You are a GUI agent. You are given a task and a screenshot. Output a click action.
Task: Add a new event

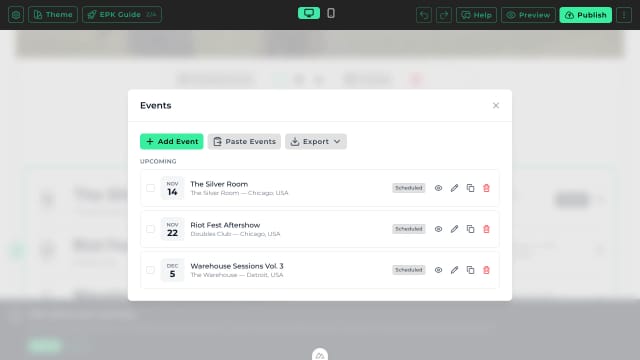click(171, 142)
